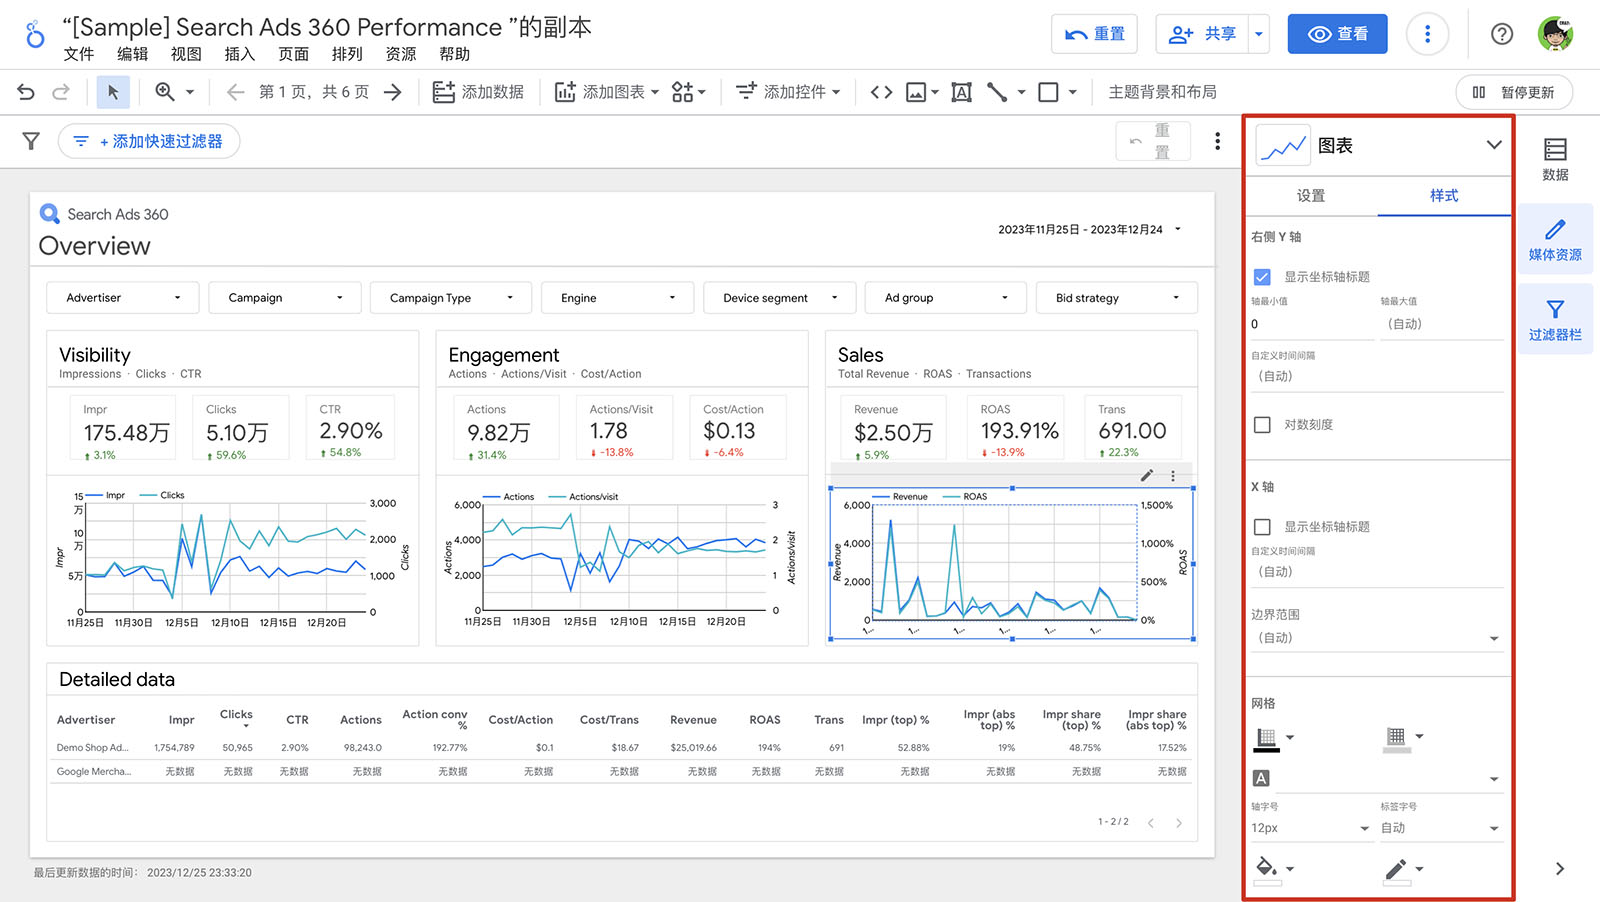Viewport: 1600px width, 902px height.
Task: Open the 文件 menu
Action: tap(78, 54)
